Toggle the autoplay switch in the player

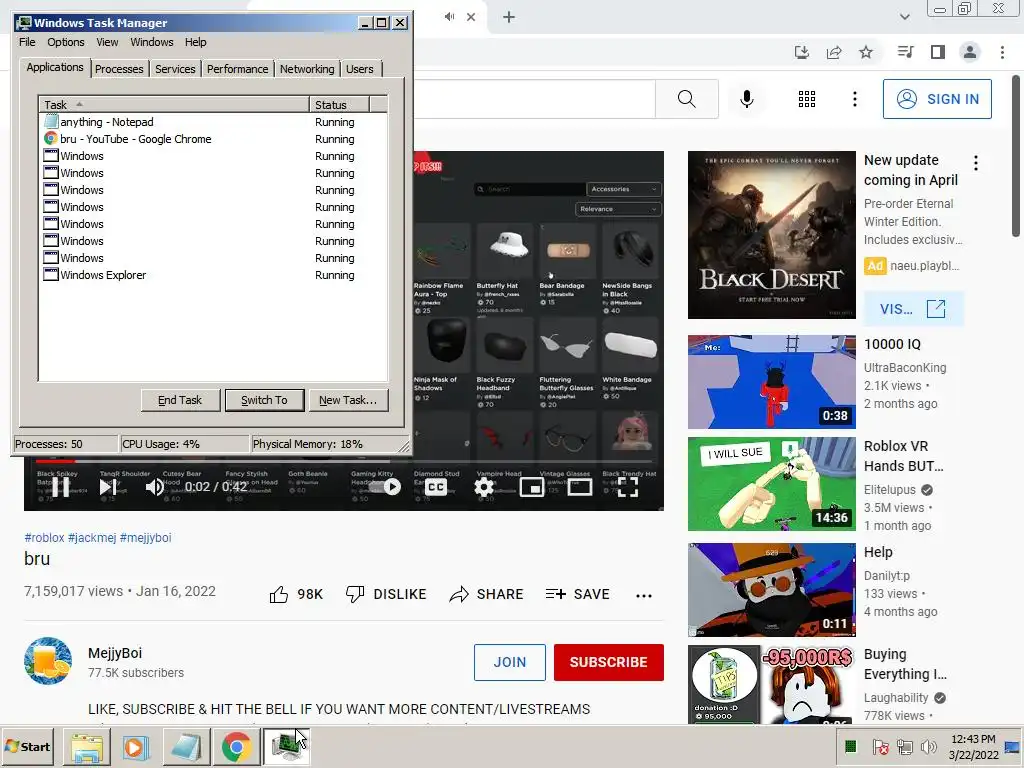pyautogui.click(x=385, y=487)
